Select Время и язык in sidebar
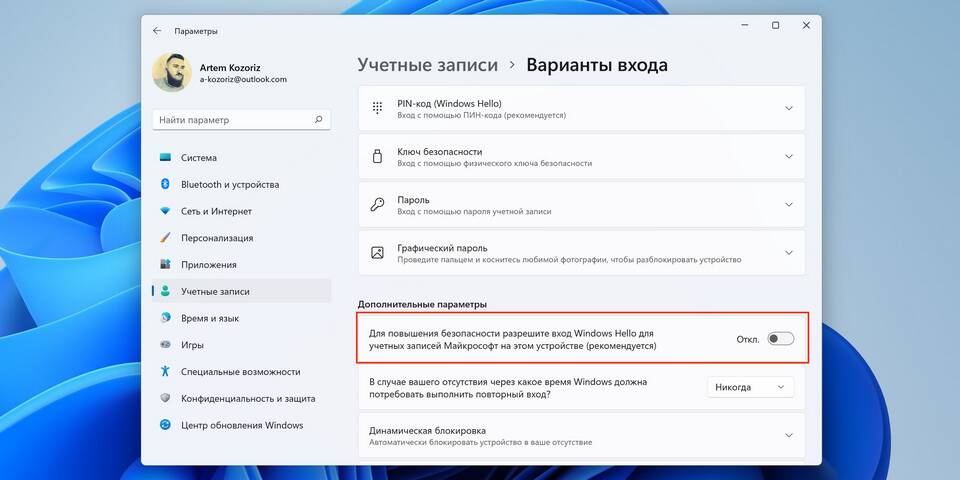Viewport: 960px width, 480px height. (241, 318)
